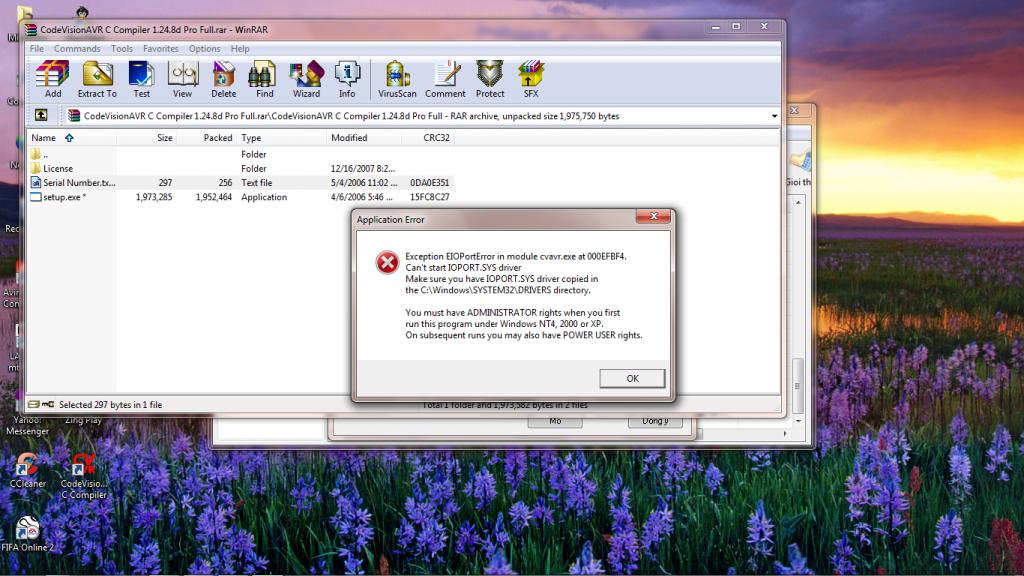Screen dimensions: 1024x576
Task: Sort file list by Name column
Action: point(72,138)
